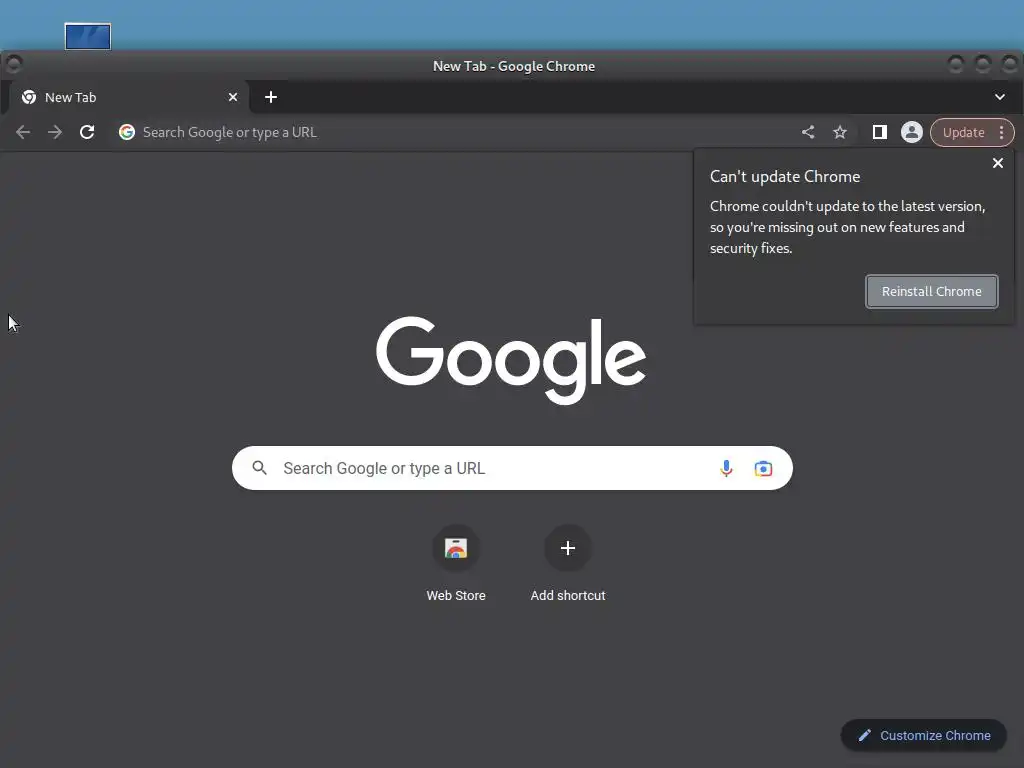1024x768 pixels.
Task: Open the profile avatar menu
Action: pyautogui.click(x=912, y=133)
